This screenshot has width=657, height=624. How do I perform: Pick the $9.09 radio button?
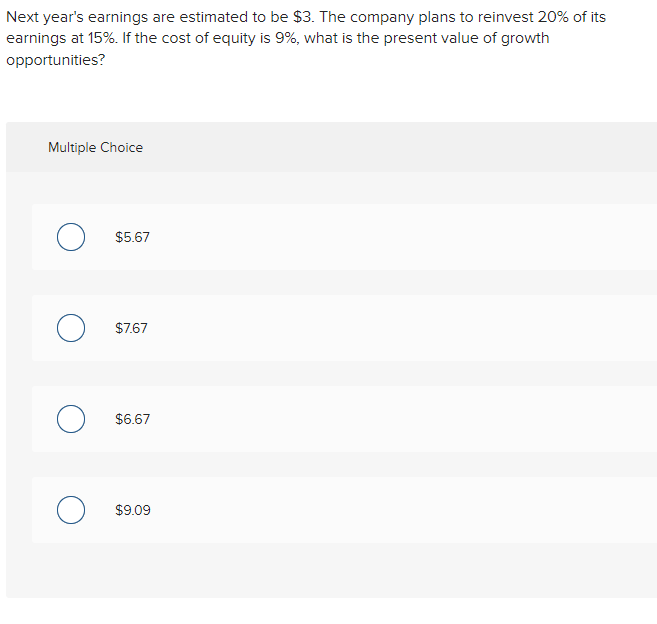point(70,510)
